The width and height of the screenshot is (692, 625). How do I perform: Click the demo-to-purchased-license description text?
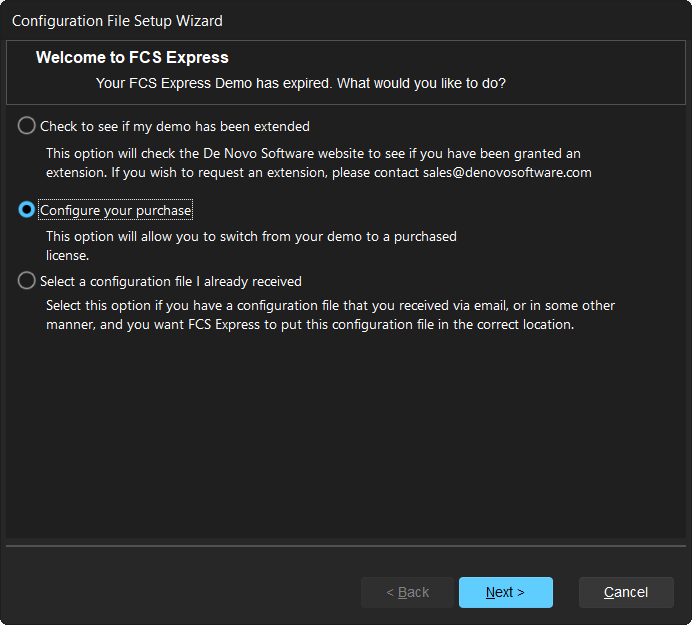pos(251,236)
